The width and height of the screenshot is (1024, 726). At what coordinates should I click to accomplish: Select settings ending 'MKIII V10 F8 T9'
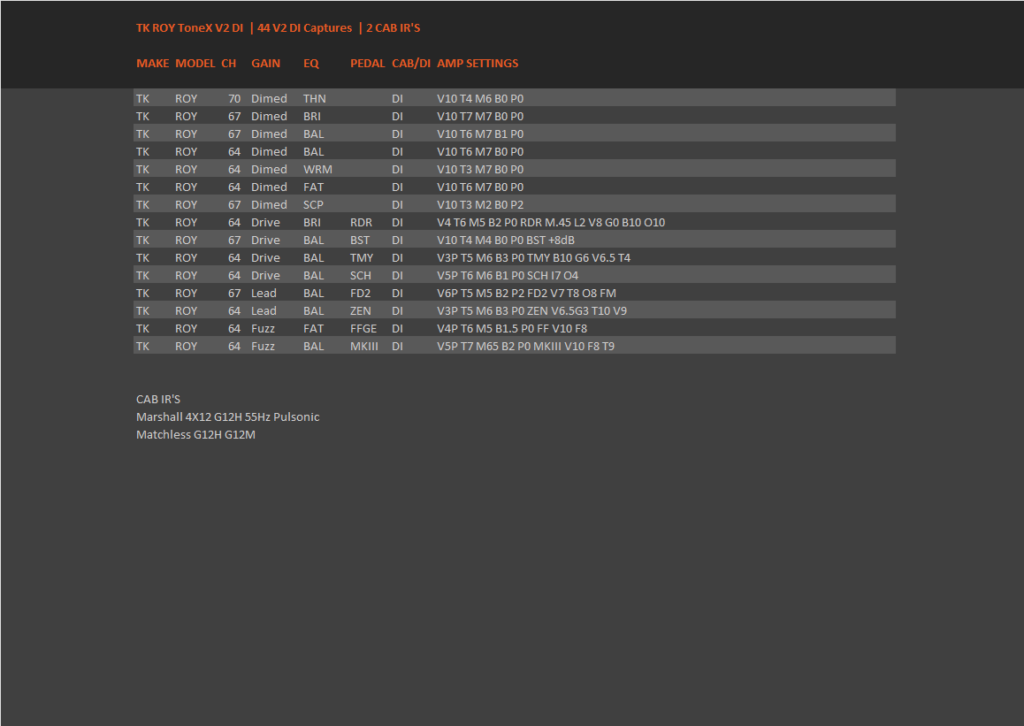526,345
